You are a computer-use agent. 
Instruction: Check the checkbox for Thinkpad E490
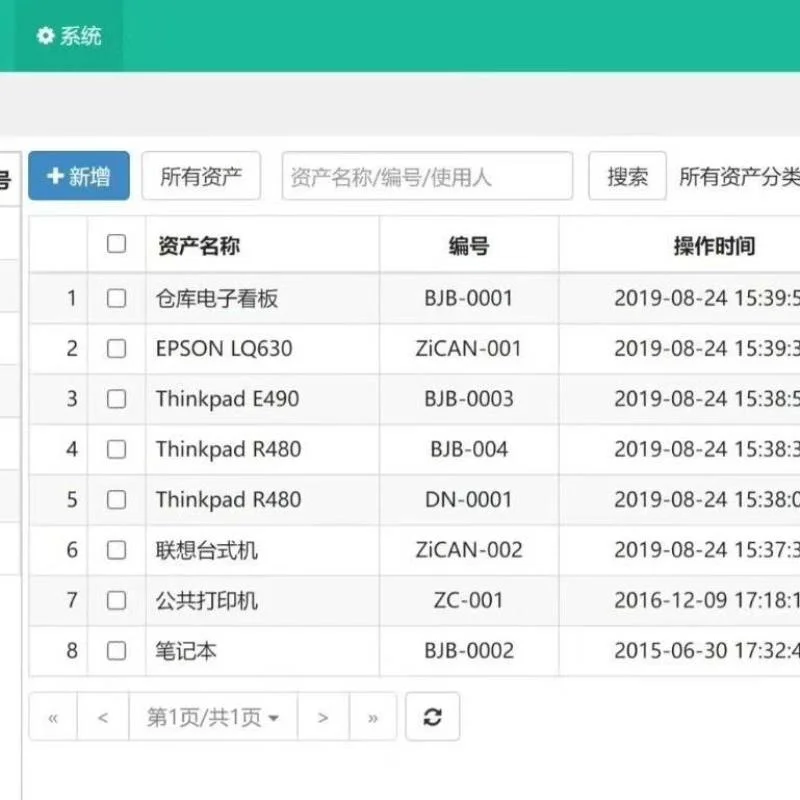pos(117,398)
